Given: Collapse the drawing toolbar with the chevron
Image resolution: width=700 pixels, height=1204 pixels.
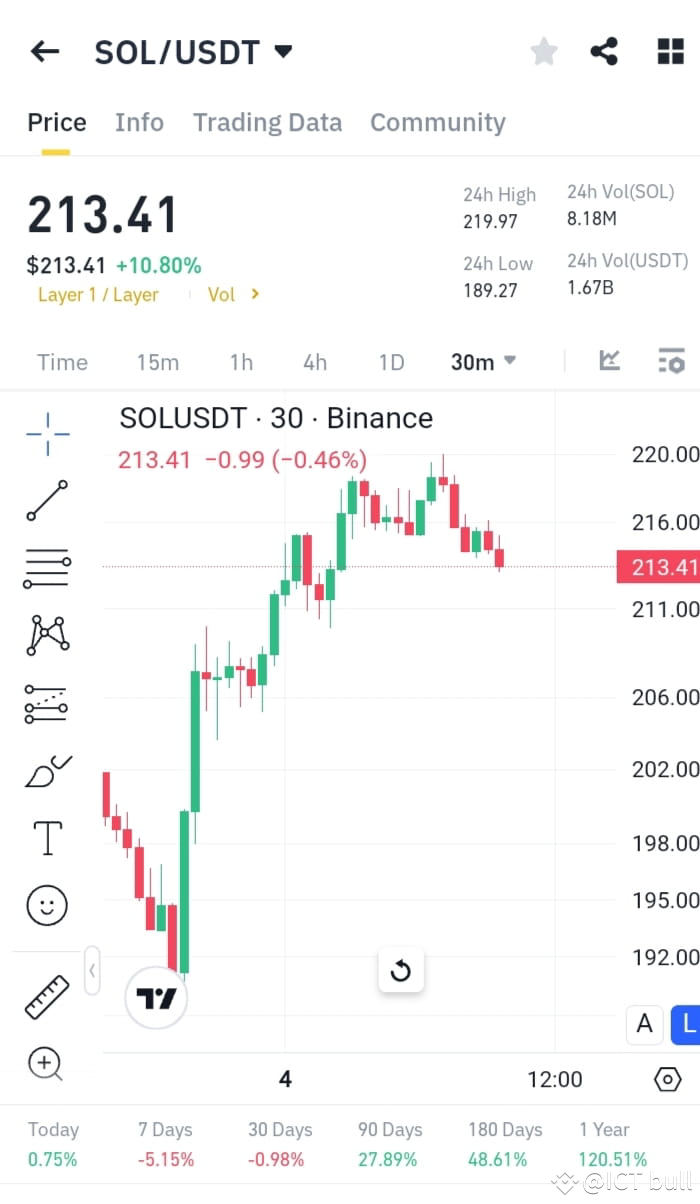Looking at the screenshot, I should (x=92, y=970).
